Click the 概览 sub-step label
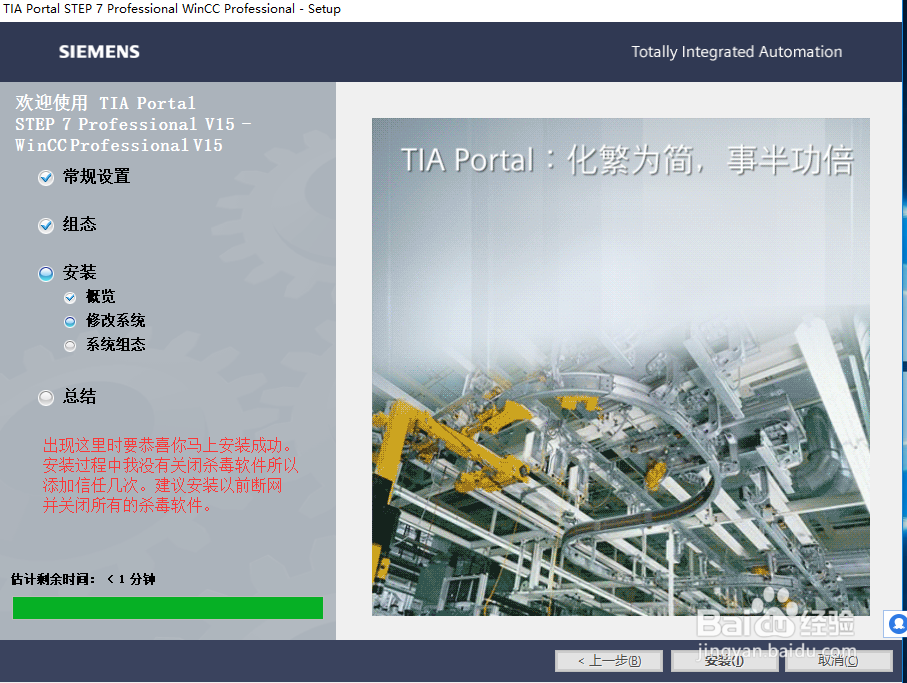Image resolution: width=907 pixels, height=683 pixels. pos(101,297)
